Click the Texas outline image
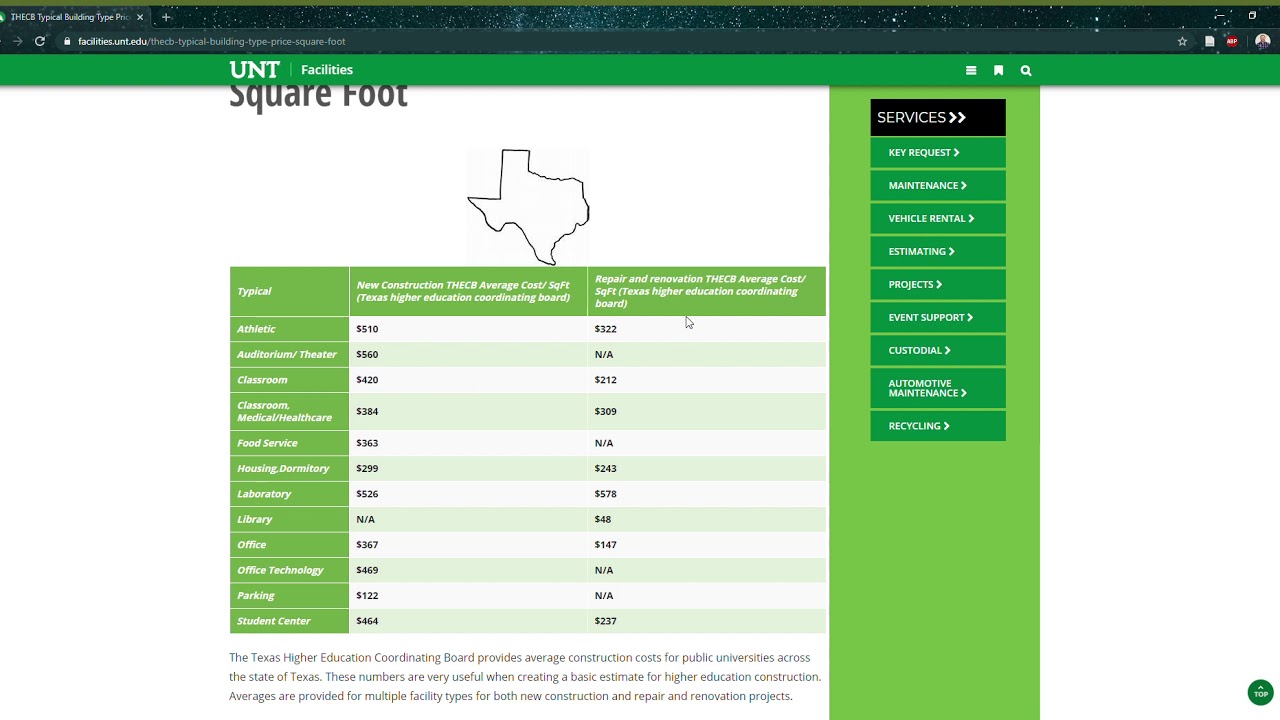Screen dimensions: 1280x720 pos(528,206)
